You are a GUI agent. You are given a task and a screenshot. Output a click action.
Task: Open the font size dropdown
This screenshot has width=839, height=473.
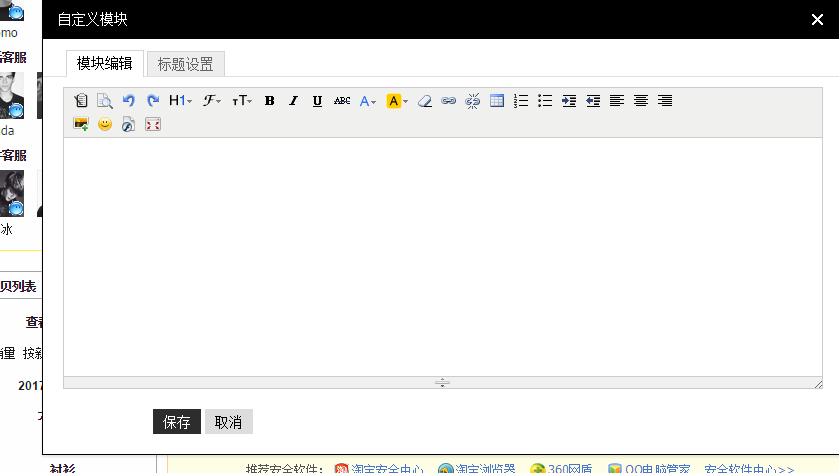[x=242, y=101]
